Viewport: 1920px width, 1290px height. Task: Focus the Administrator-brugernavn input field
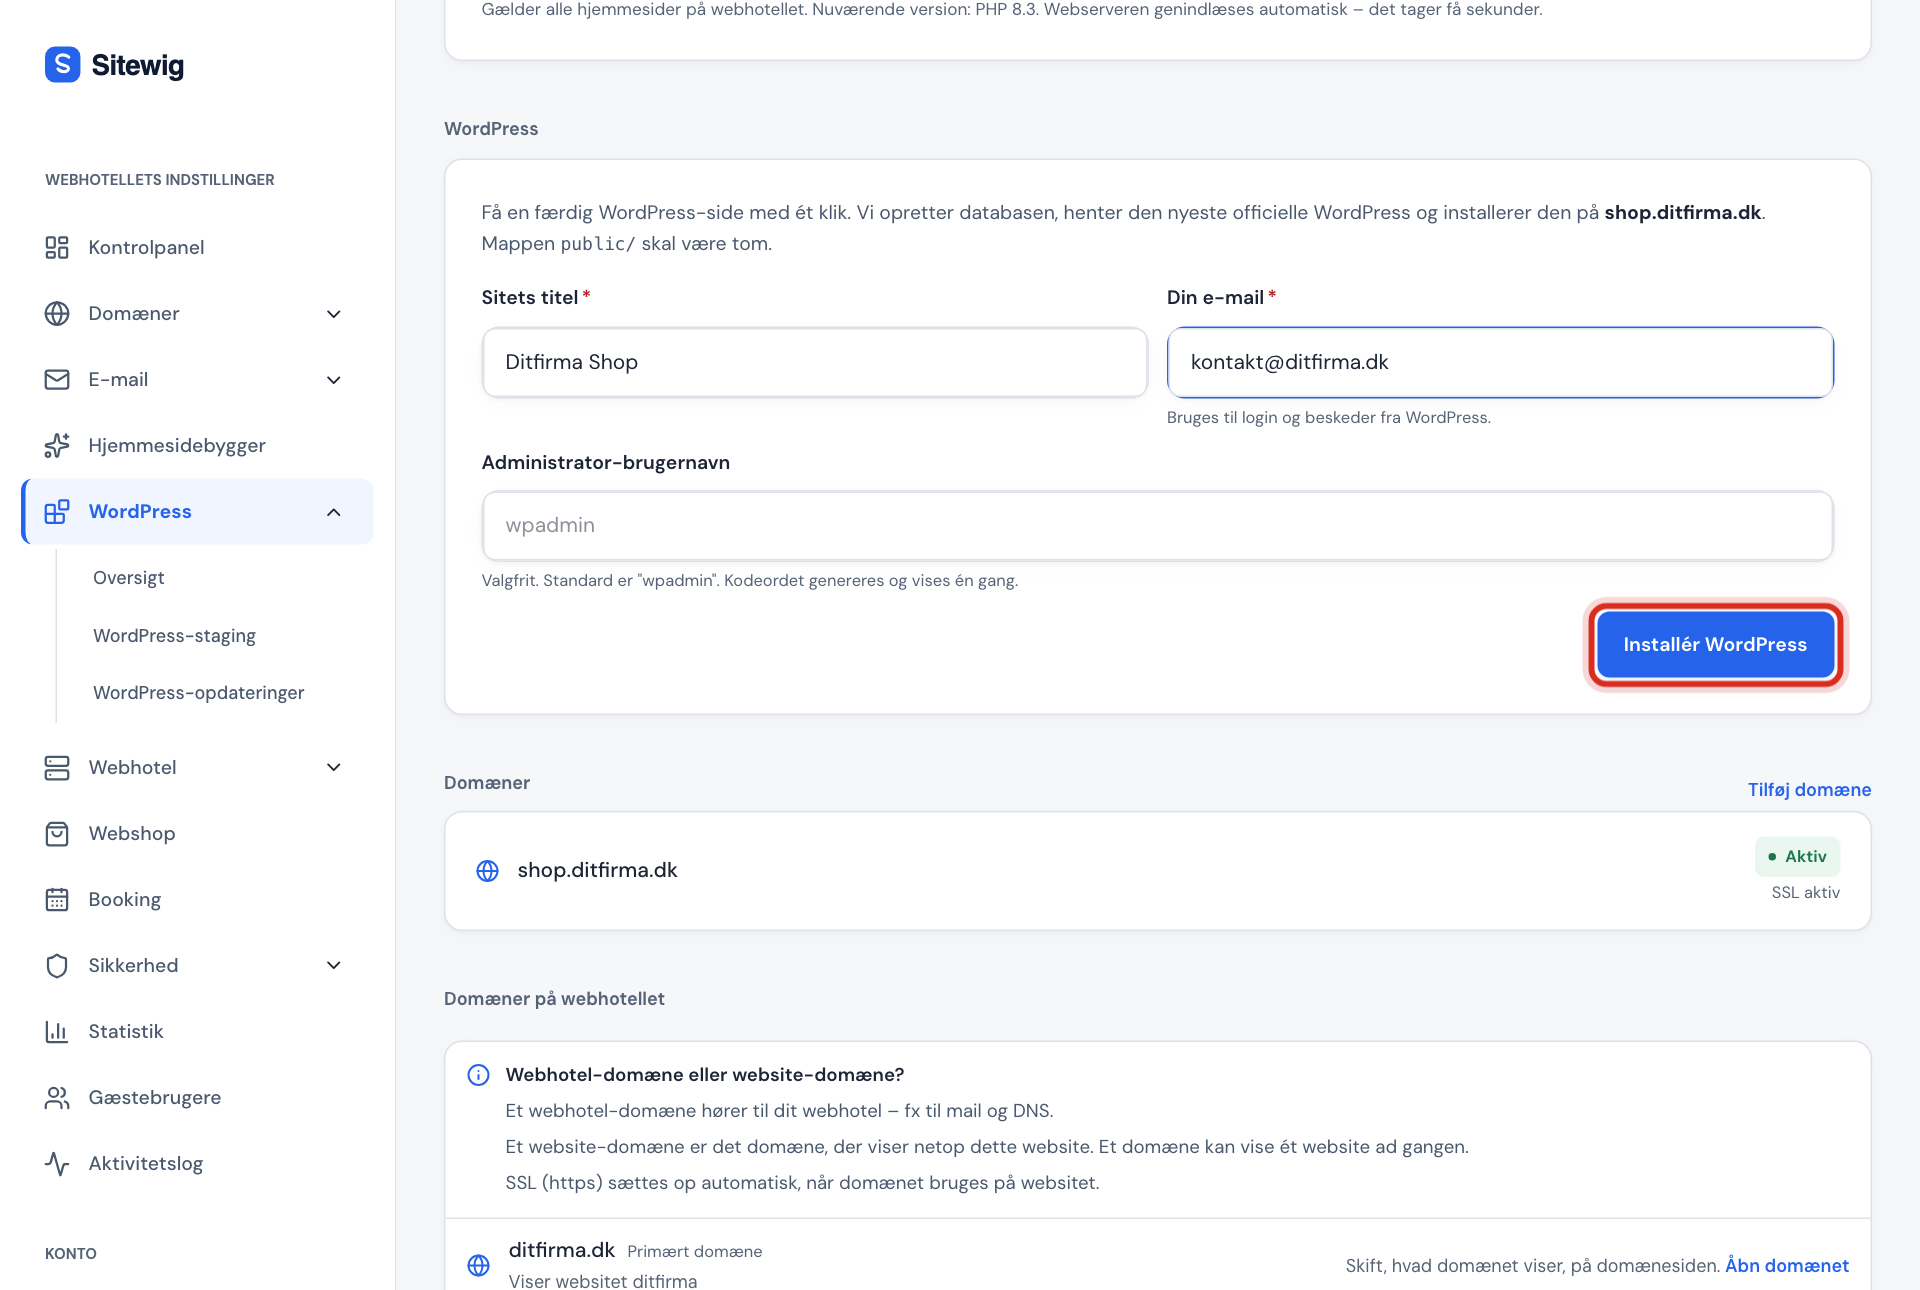(x=1157, y=525)
